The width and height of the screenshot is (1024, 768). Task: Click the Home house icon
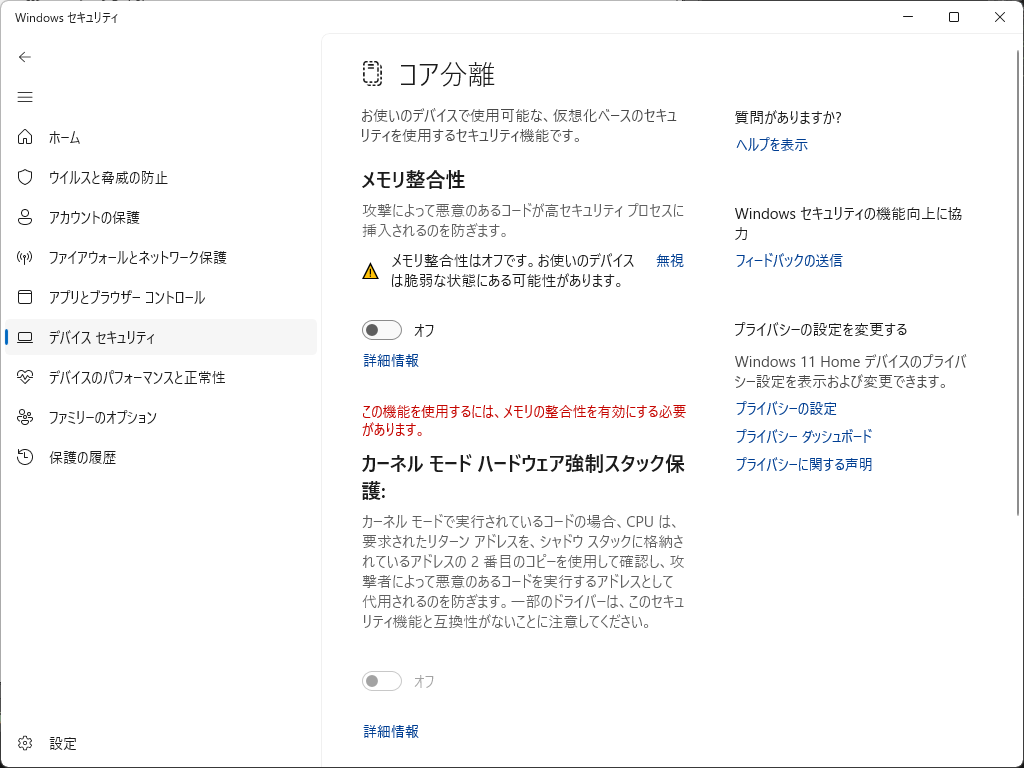[25, 137]
